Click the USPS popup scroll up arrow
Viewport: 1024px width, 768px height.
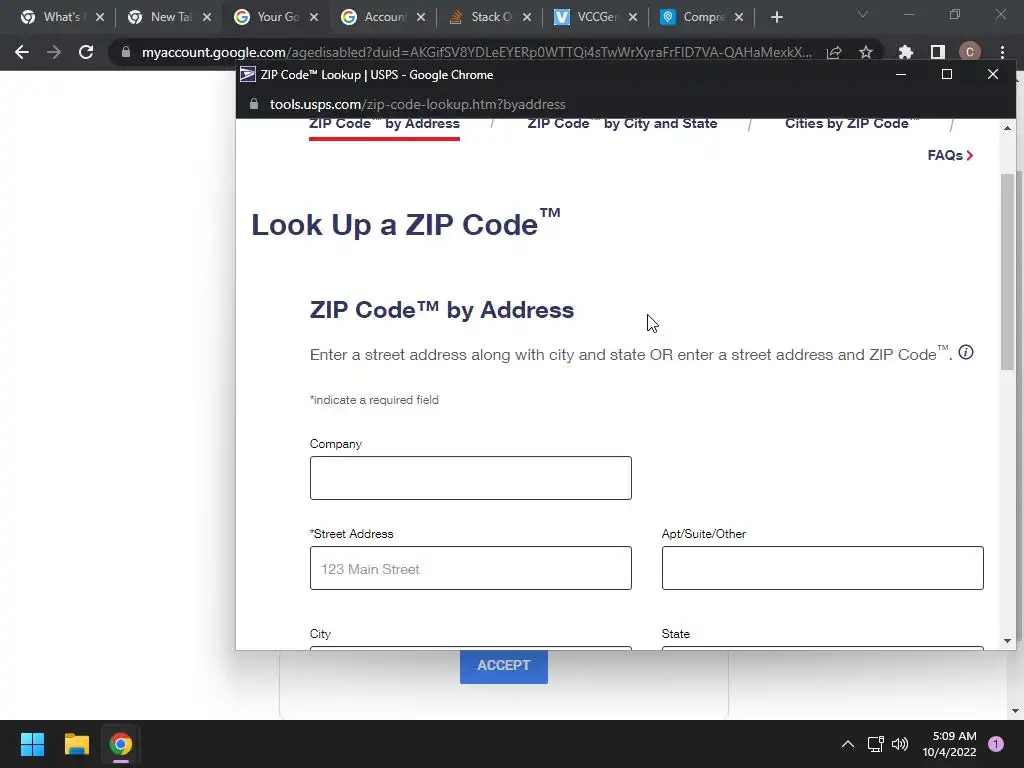1007,128
